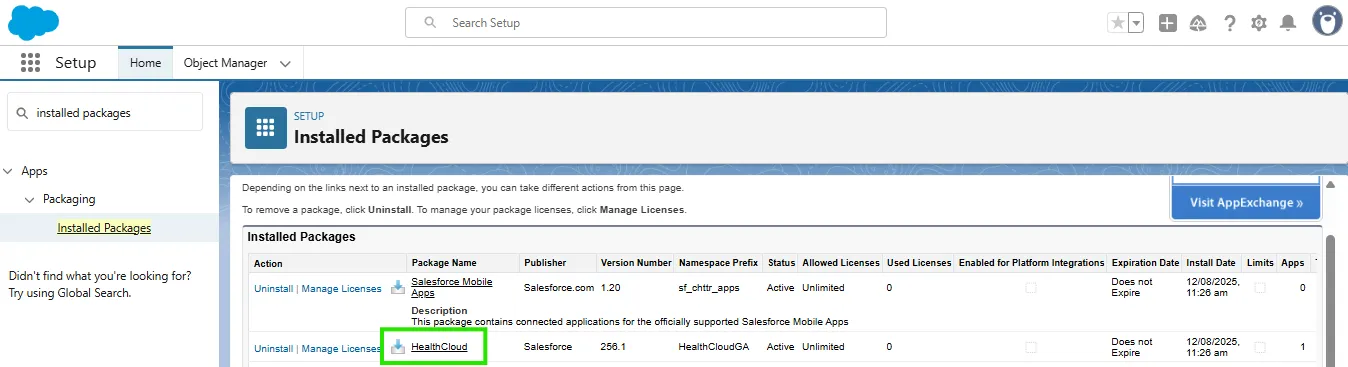Click the Status column header

(781, 263)
